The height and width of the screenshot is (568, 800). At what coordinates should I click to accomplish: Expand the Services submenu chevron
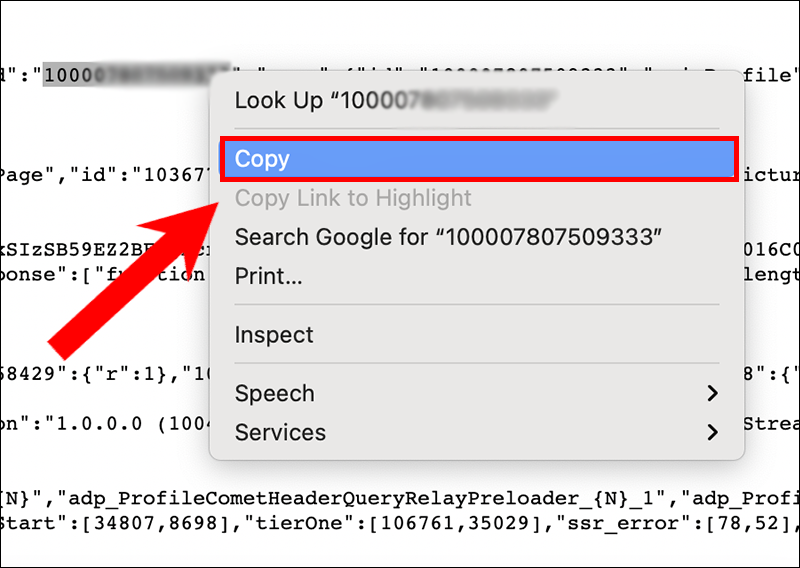tap(712, 433)
